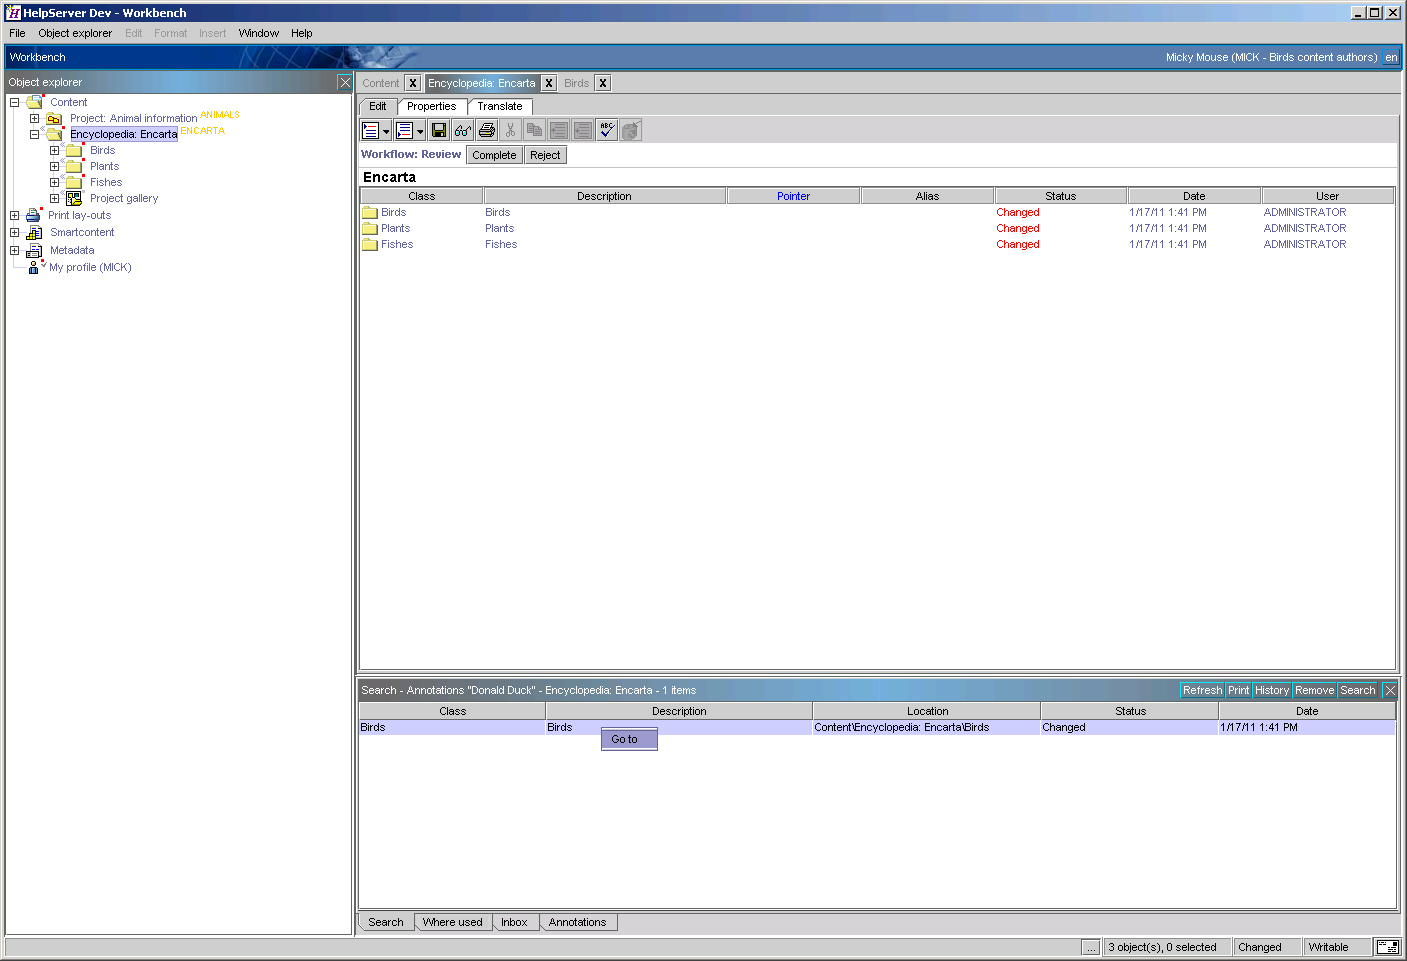Open the Help menu

click(x=302, y=33)
